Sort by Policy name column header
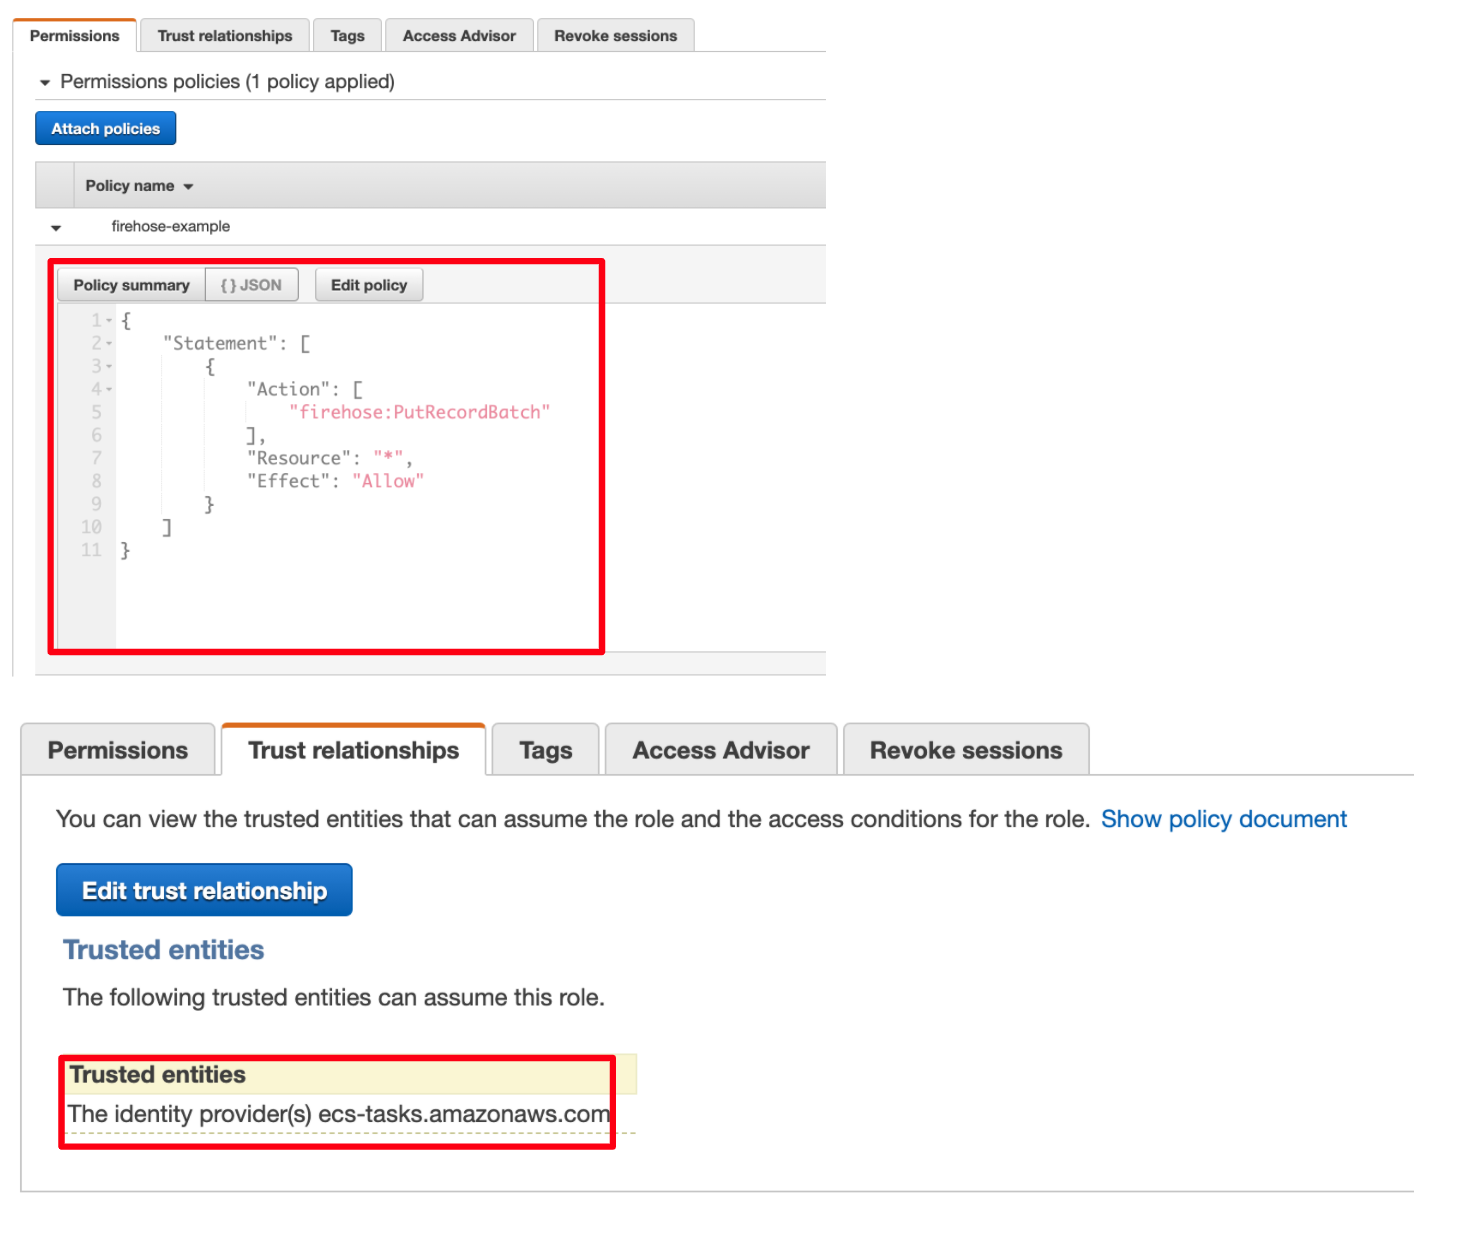Viewport: 1460px width, 1254px height. [139, 186]
